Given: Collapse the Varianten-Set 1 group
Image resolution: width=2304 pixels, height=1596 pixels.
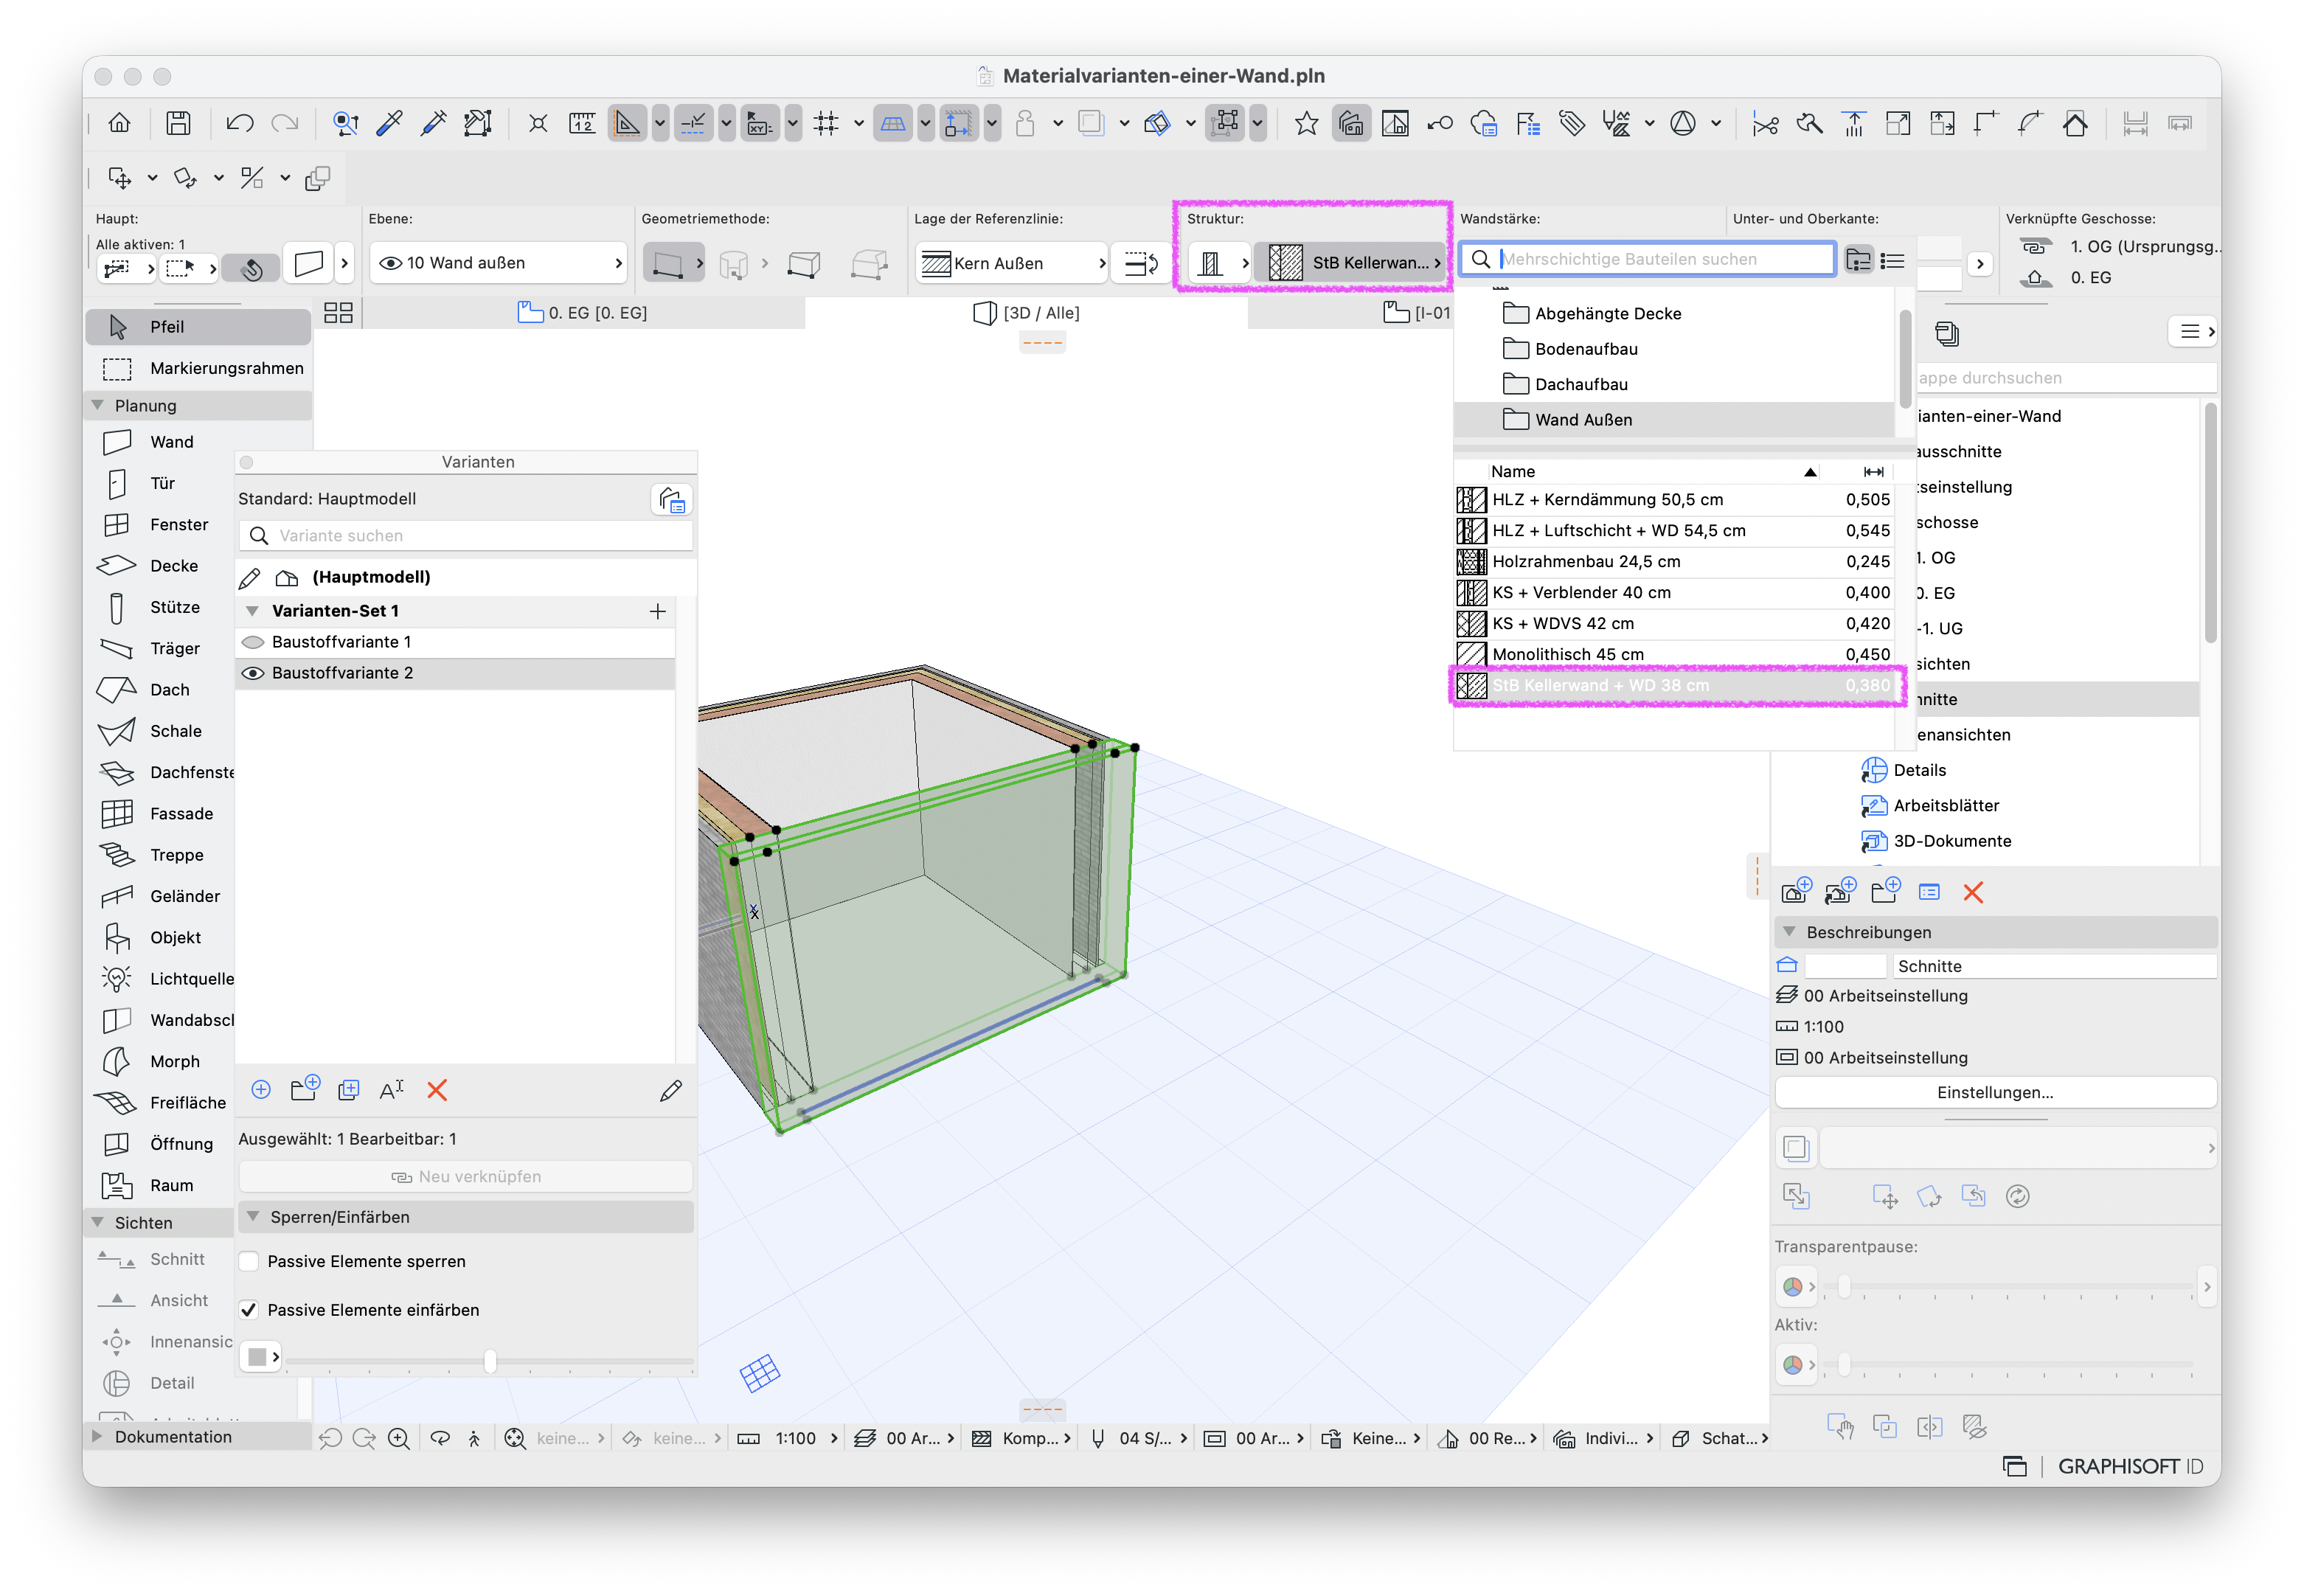Looking at the screenshot, I should pos(252,611).
